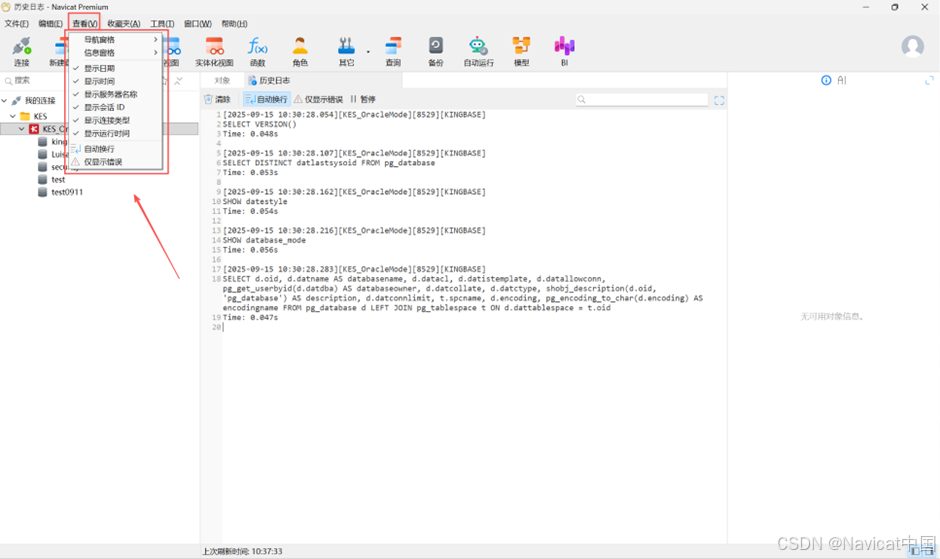The height and width of the screenshot is (559, 940).
Task: Open the AI panel label
Action: click(842, 80)
